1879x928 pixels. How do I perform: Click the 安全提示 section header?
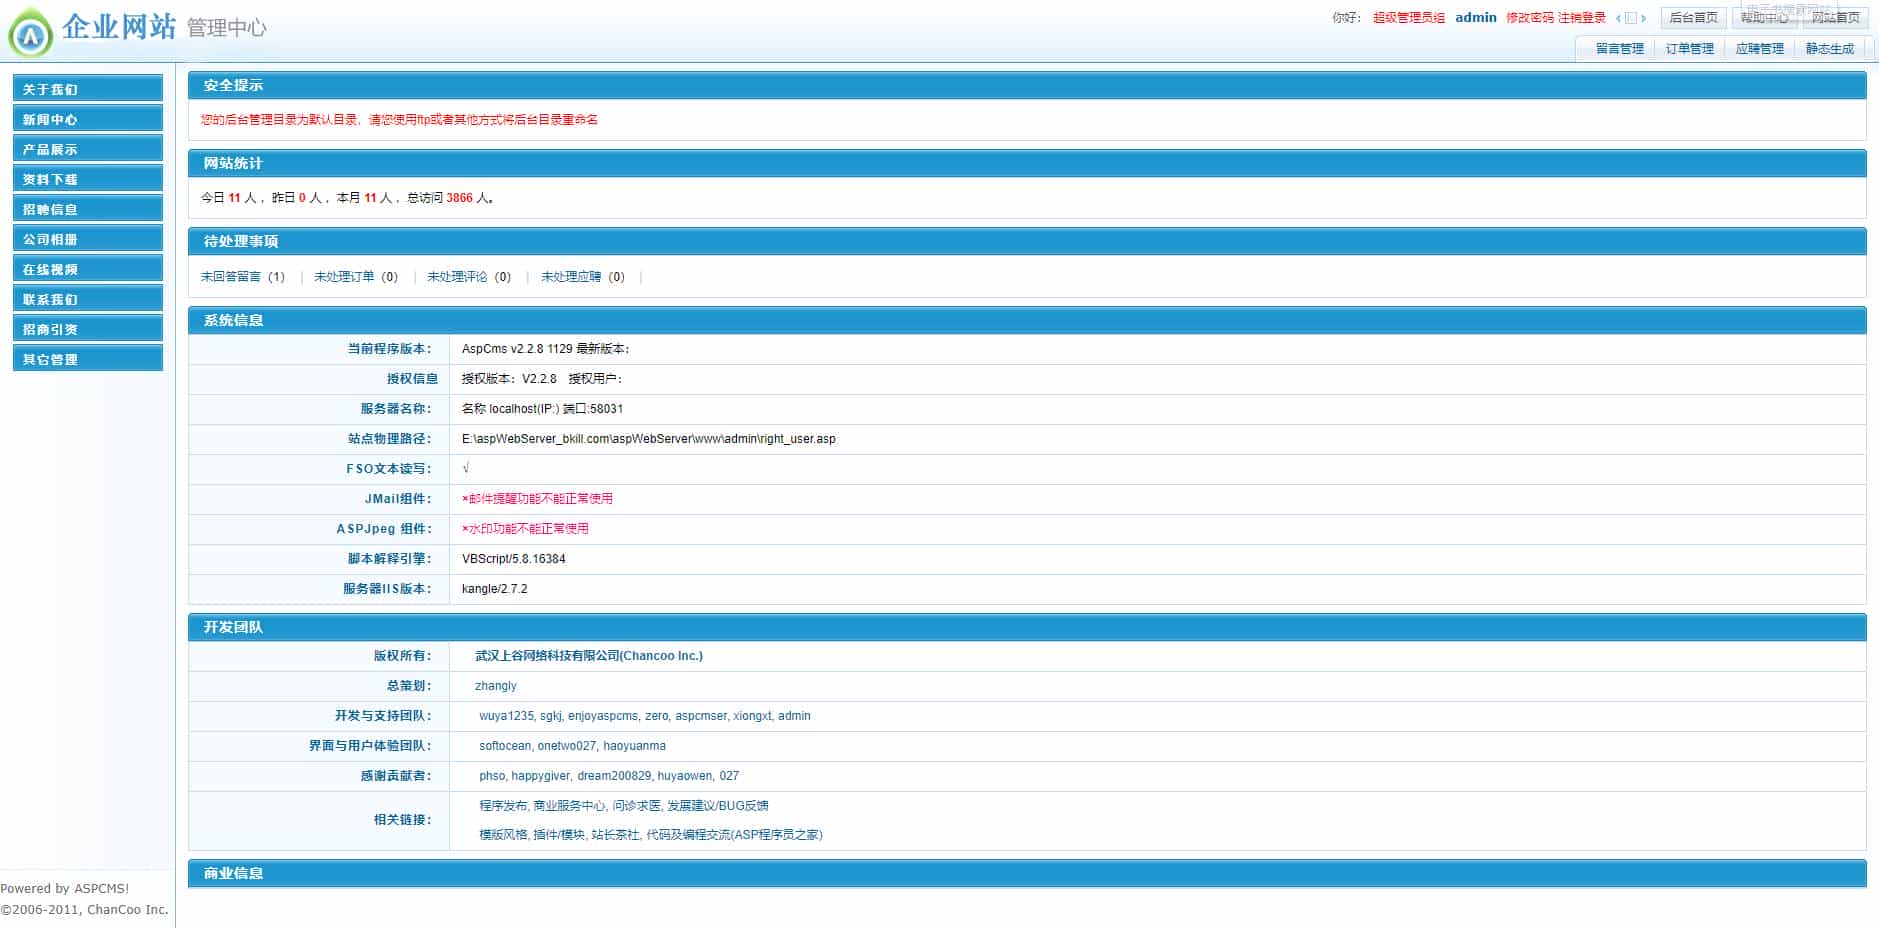click(1027, 86)
